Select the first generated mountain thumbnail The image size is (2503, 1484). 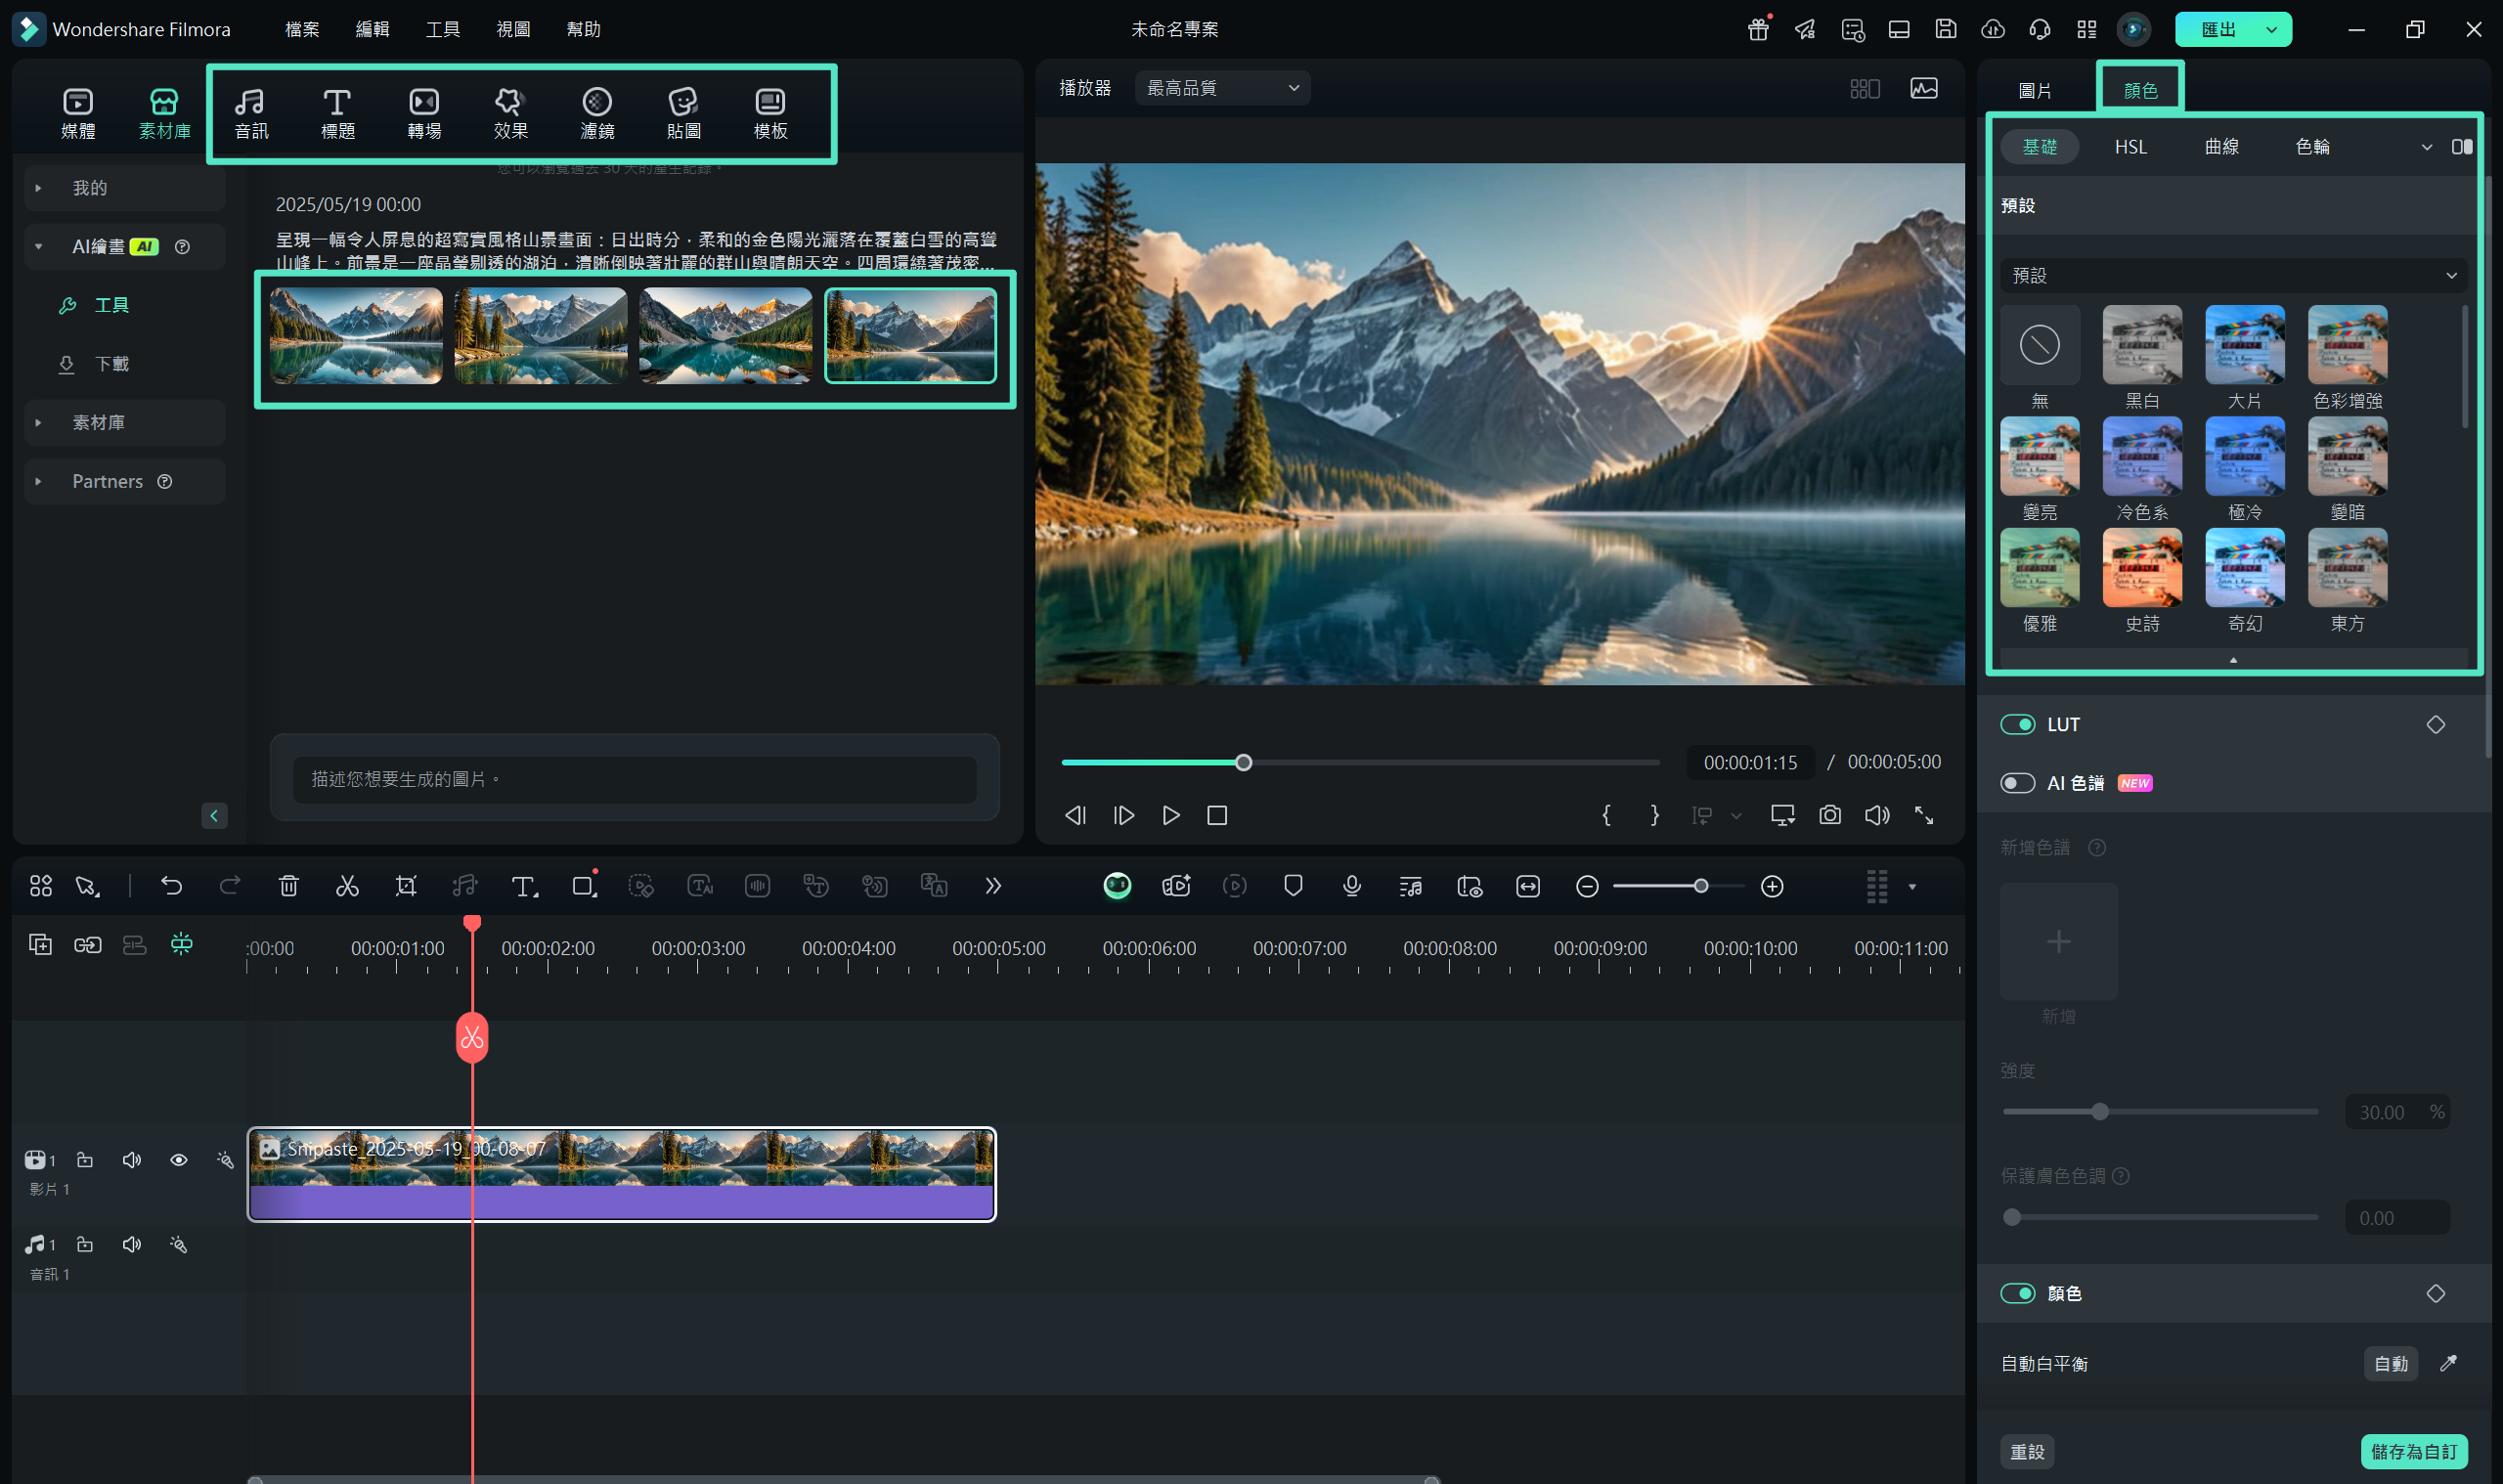(356, 336)
